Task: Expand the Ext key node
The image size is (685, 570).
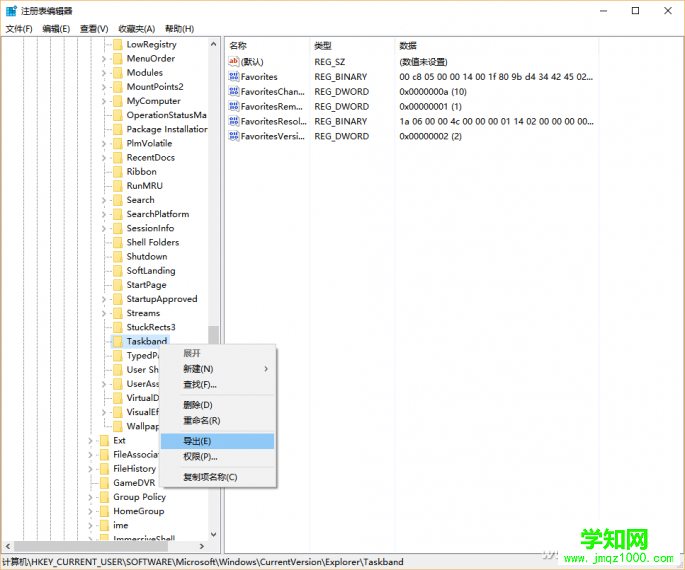Action: pyautogui.click(x=90, y=440)
